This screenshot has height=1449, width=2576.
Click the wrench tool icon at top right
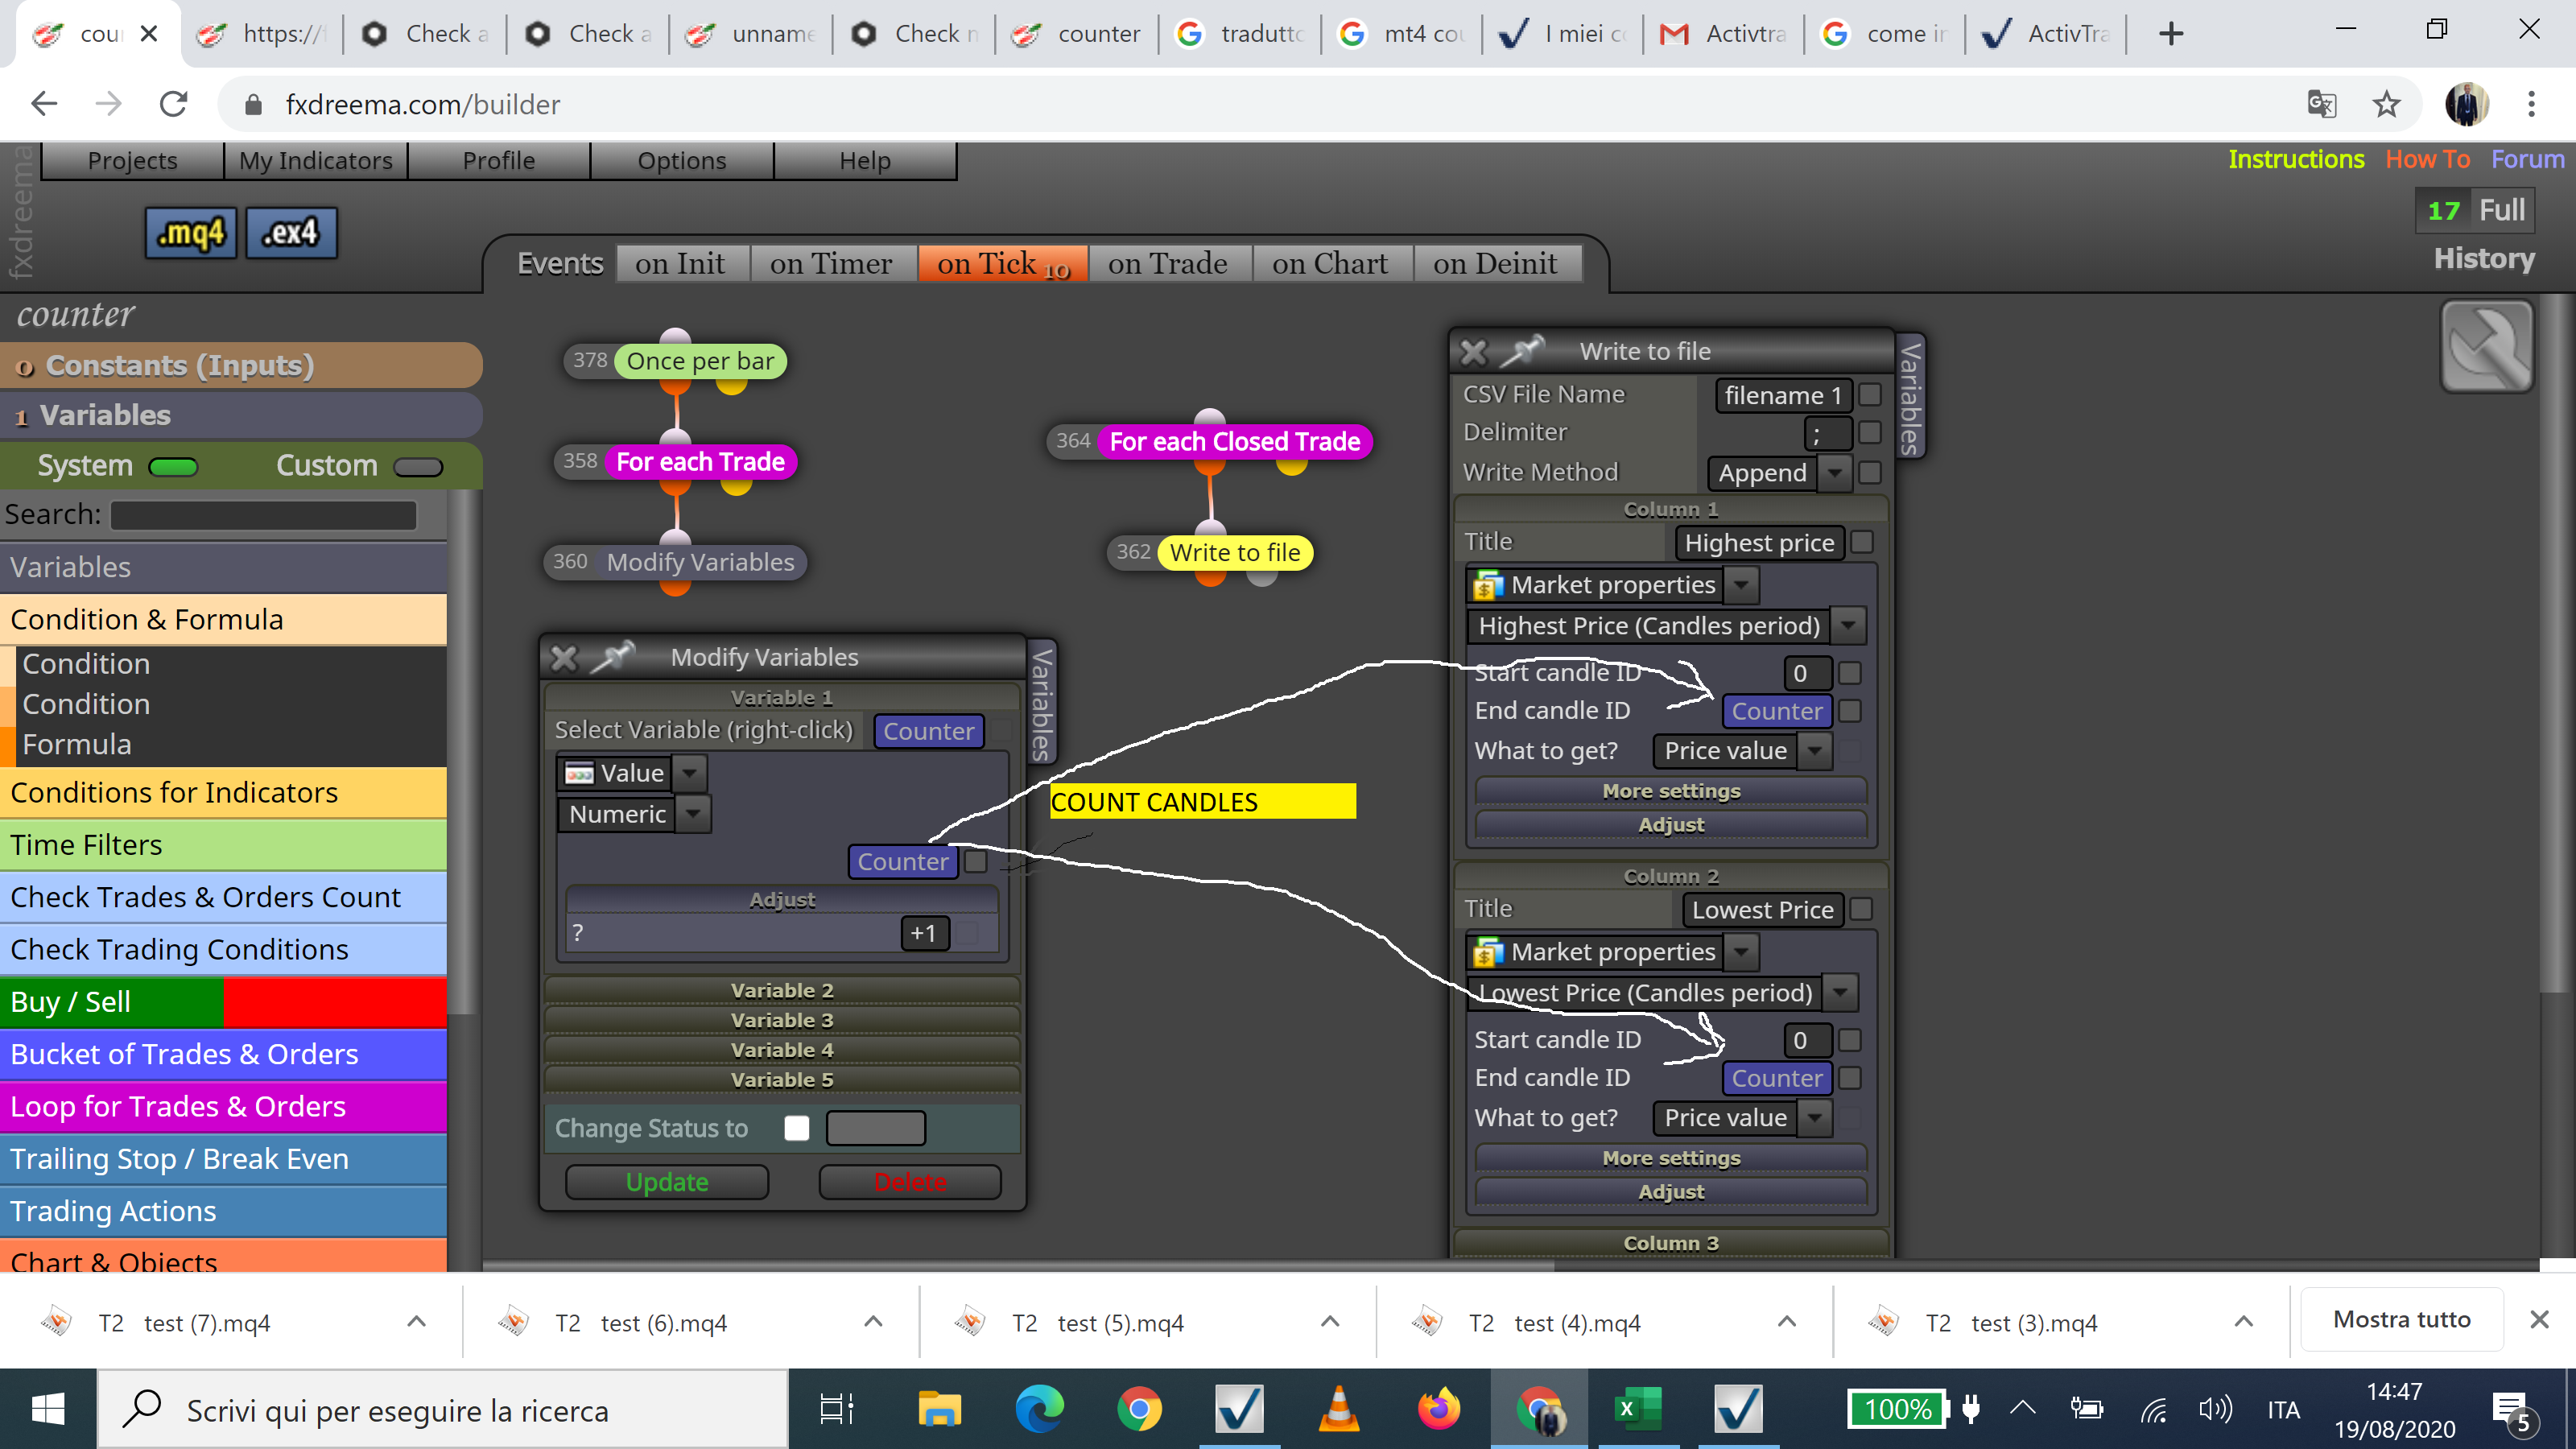2486,347
